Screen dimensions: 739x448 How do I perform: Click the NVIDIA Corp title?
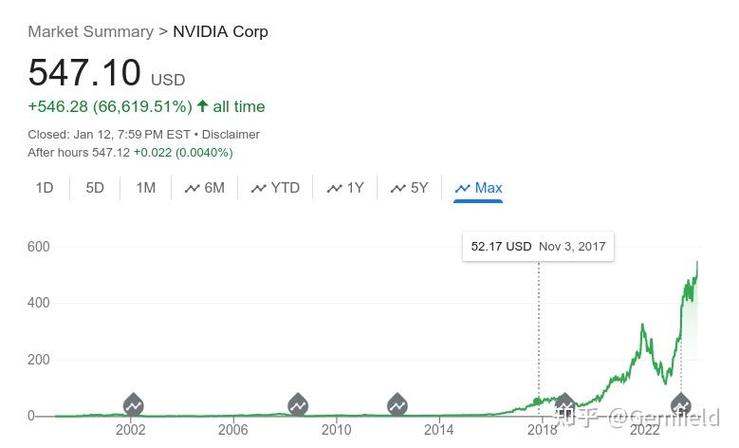pyautogui.click(x=221, y=32)
